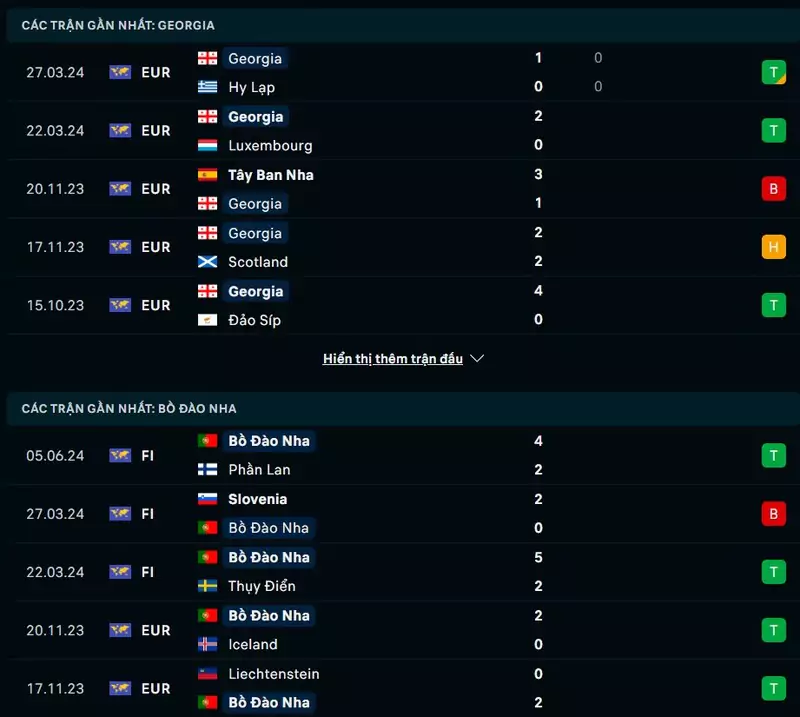Click the Scotland flag icon

(208, 262)
